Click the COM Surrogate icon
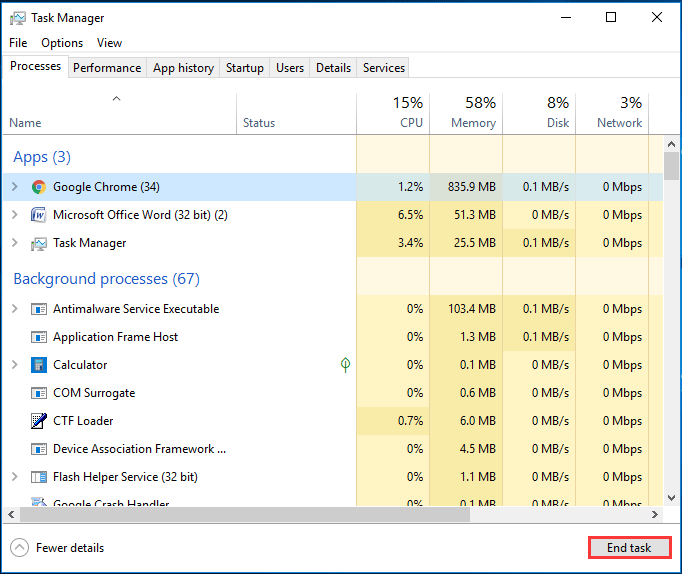 (x=39, y=393)
